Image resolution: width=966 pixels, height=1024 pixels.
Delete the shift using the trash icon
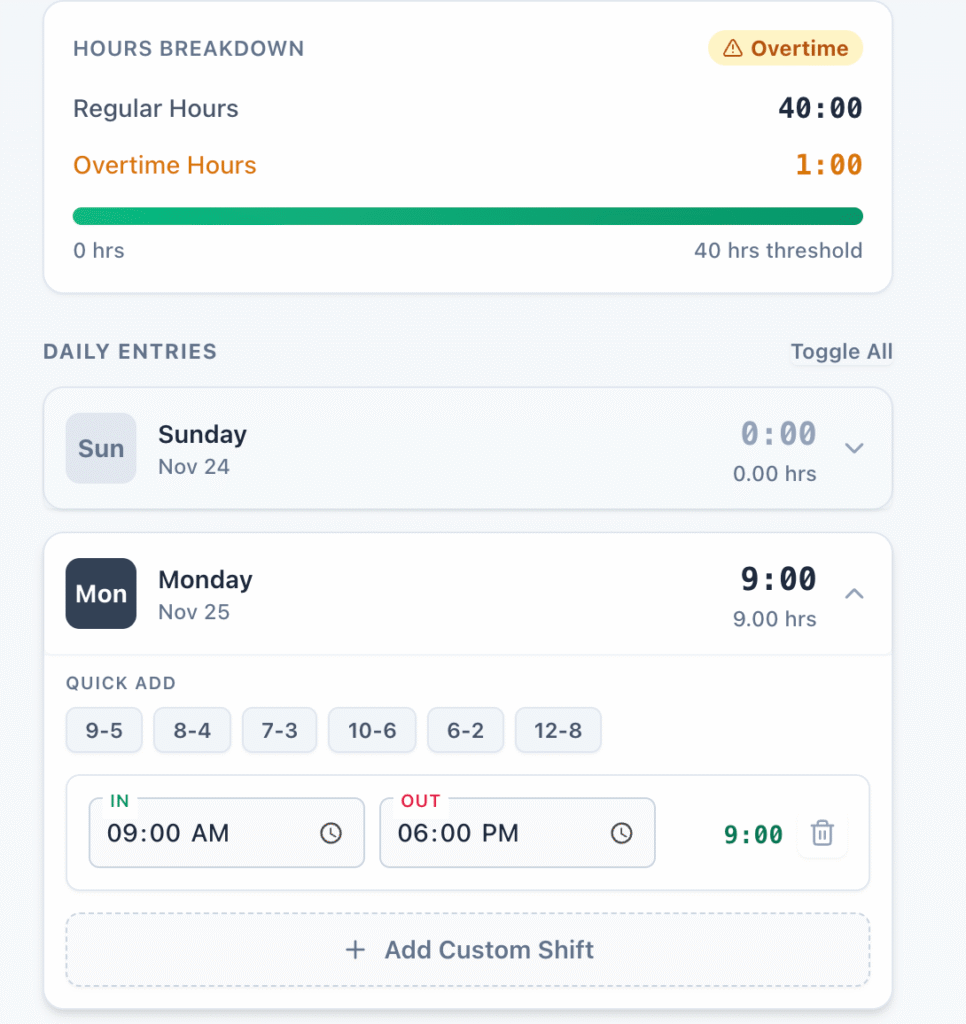click(822, 834)
